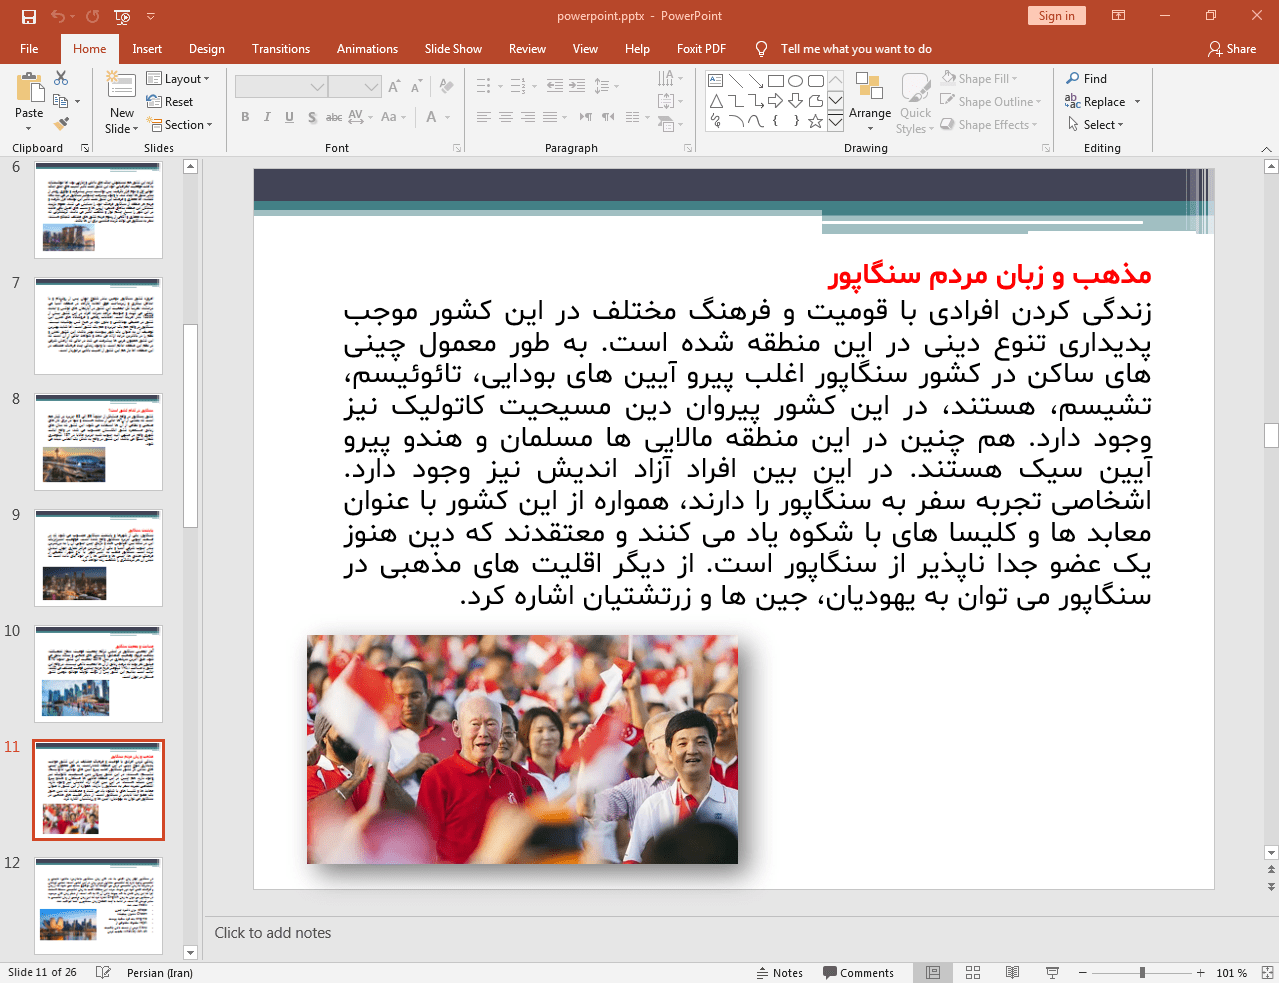This screenshot has width=1279, height=983.
Task: Insert a text box from the shapes gallery
Action: point(715,81)
